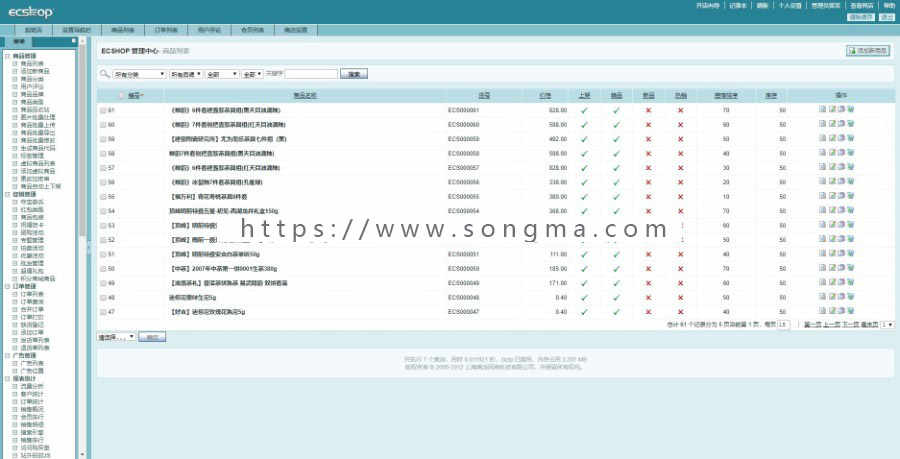Click recycle-bin icon on product row 49
Screen dimensions: 900x459
click(850, 282)
